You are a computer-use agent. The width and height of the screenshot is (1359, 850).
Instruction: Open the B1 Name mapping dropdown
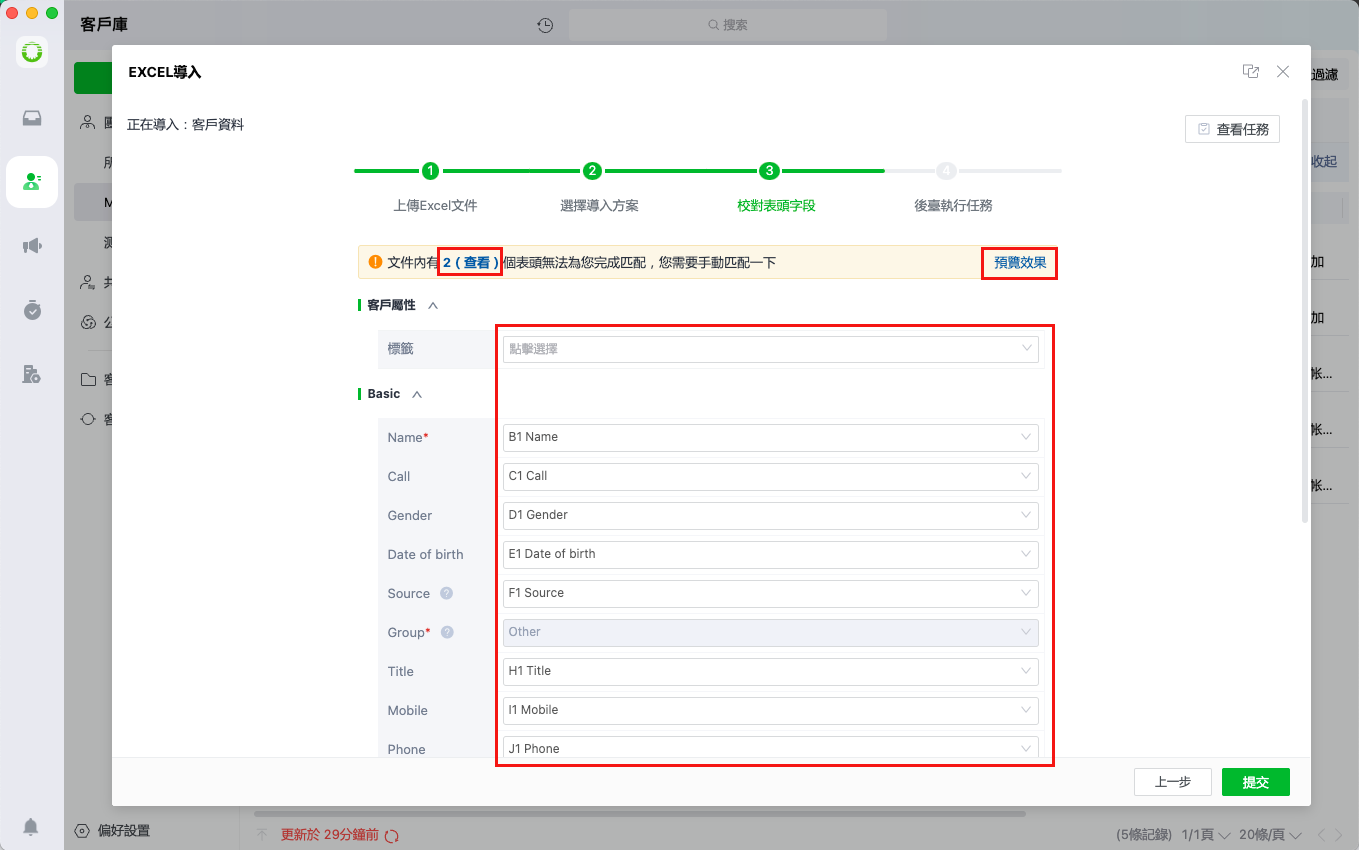click(770, 437)
